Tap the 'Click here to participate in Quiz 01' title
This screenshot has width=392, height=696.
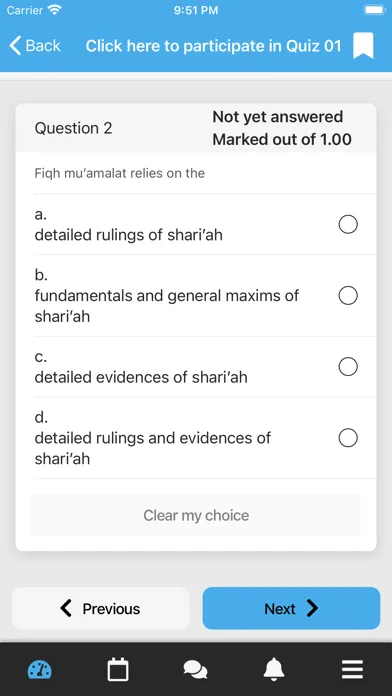[x=214, y=46]
